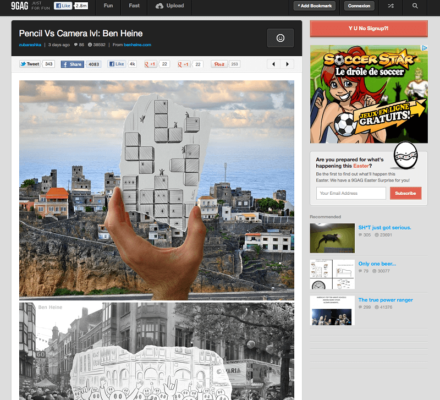Viewport: 440px width, 400px height.
Task: Click the search magnifier icon
Action: click(x=415, y=6)
